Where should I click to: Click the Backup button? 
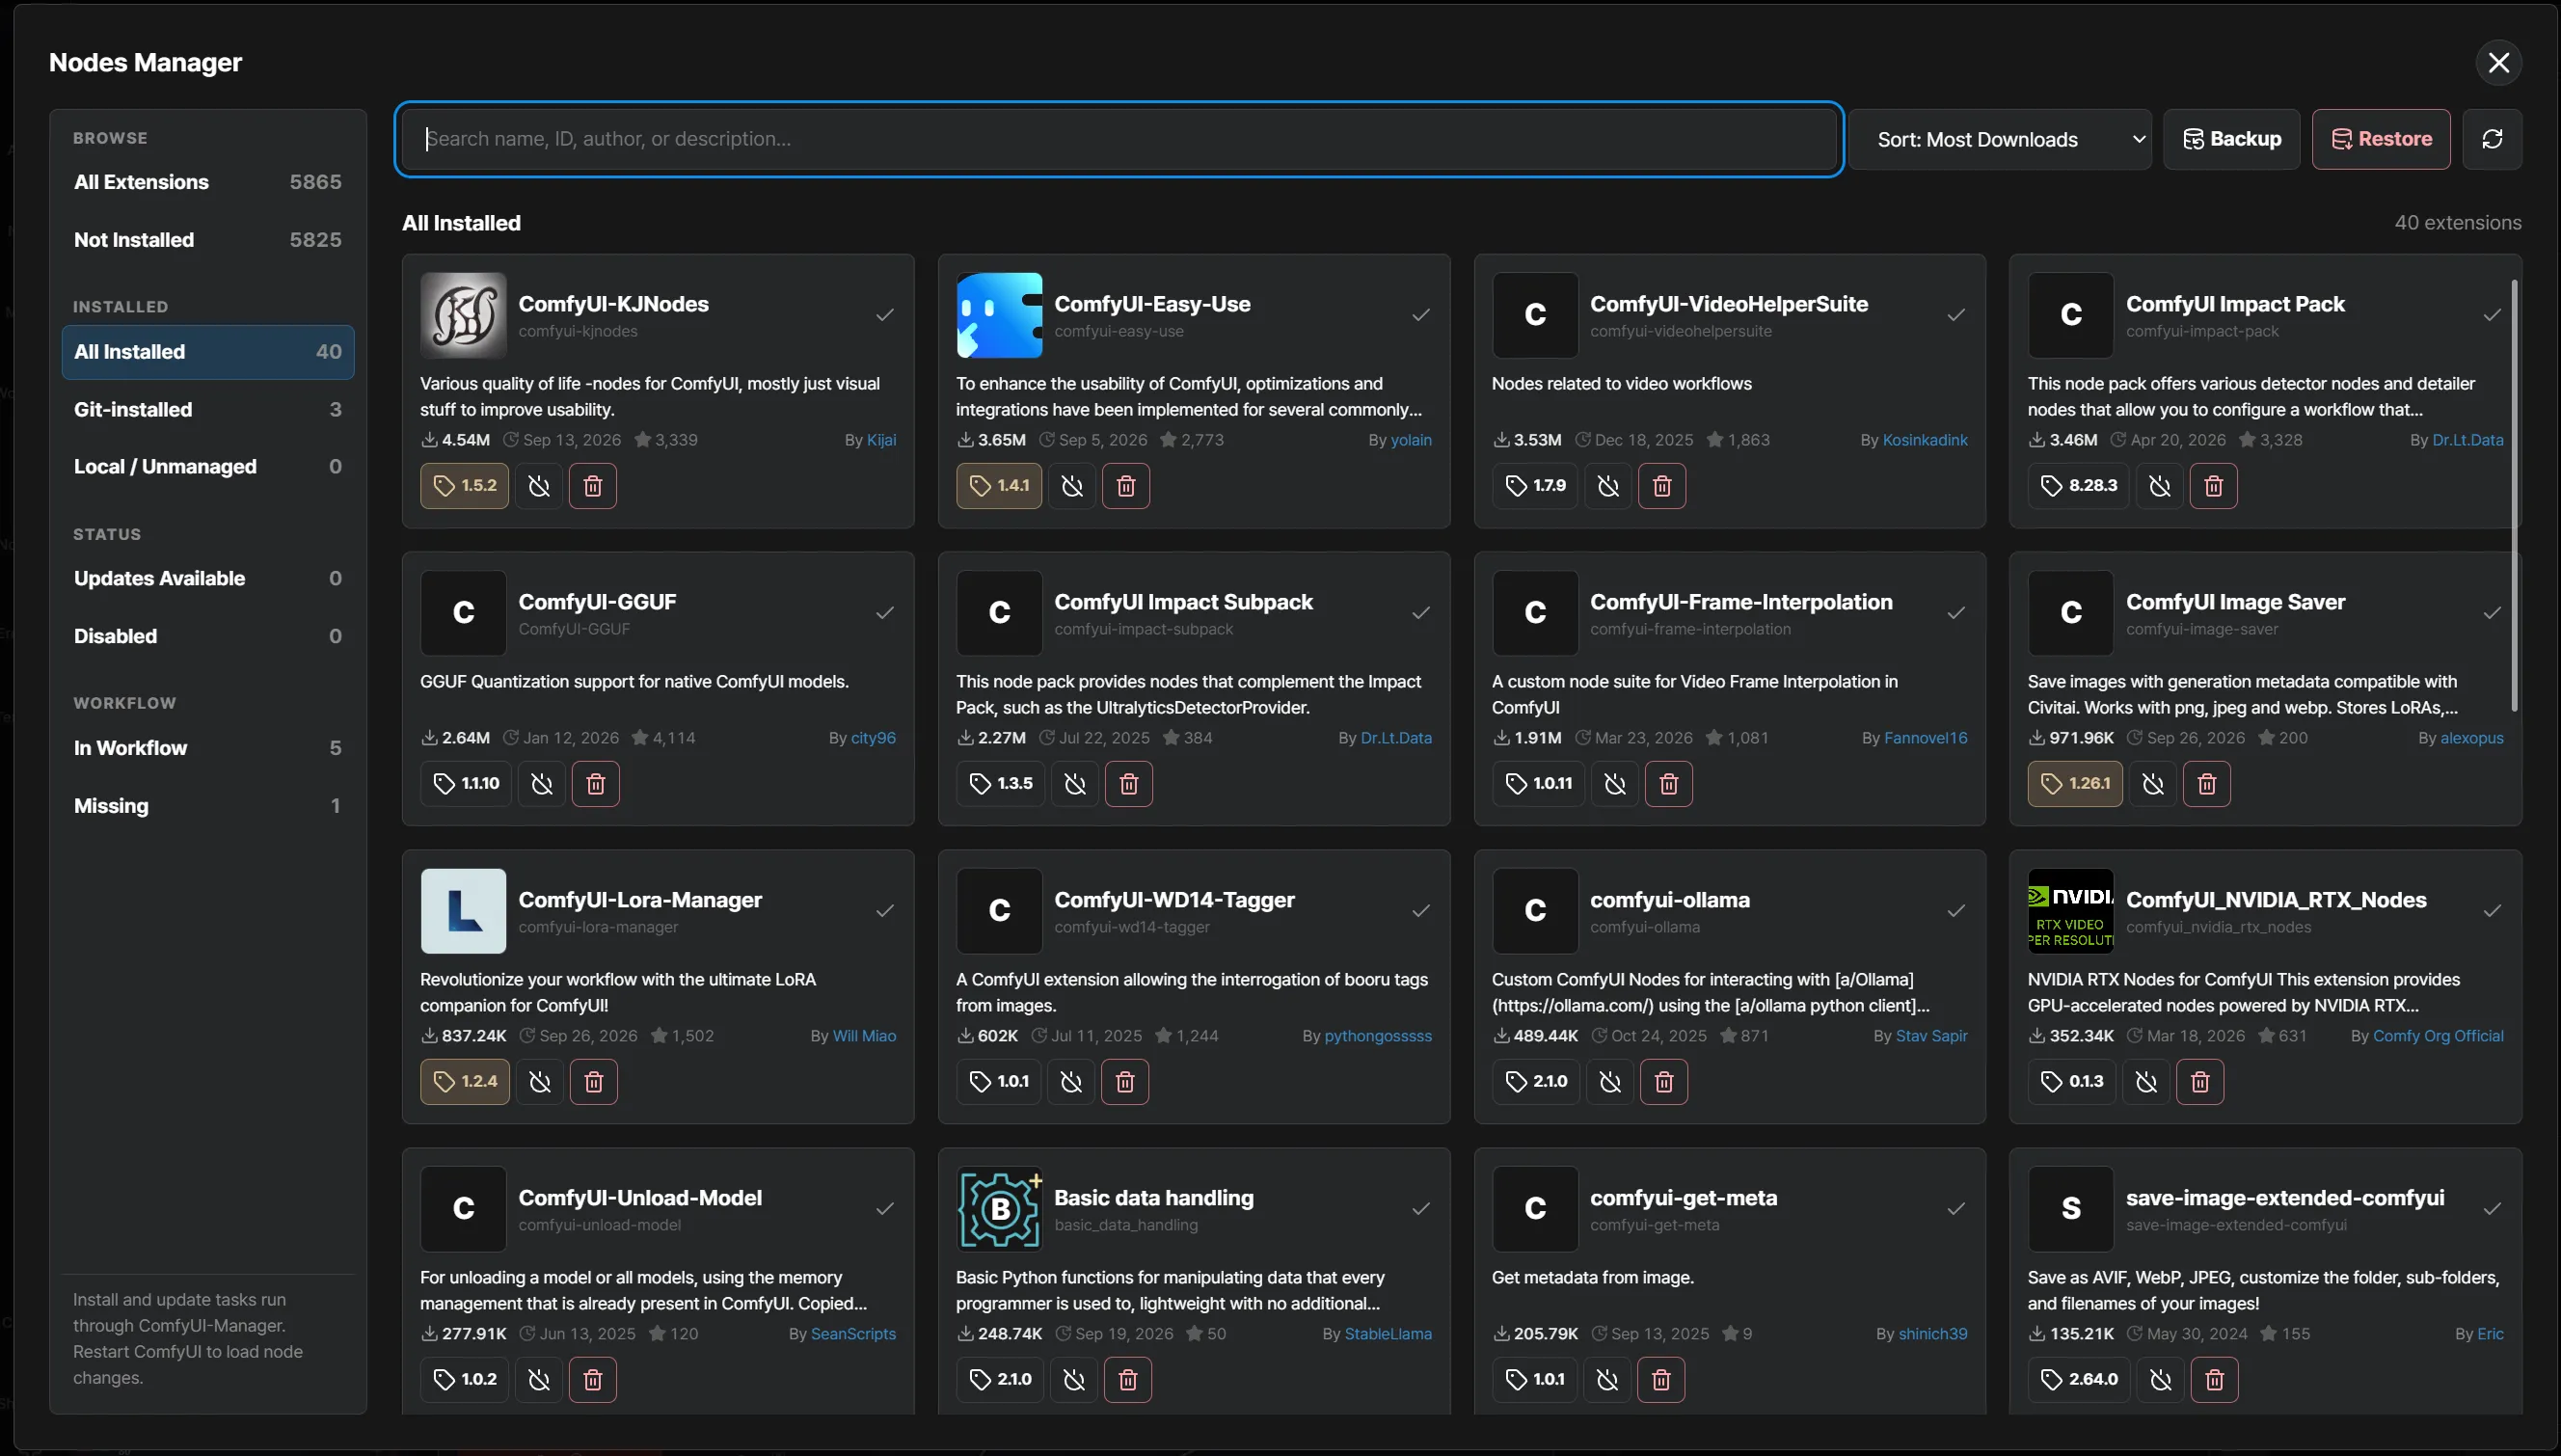coord(2232,139)
